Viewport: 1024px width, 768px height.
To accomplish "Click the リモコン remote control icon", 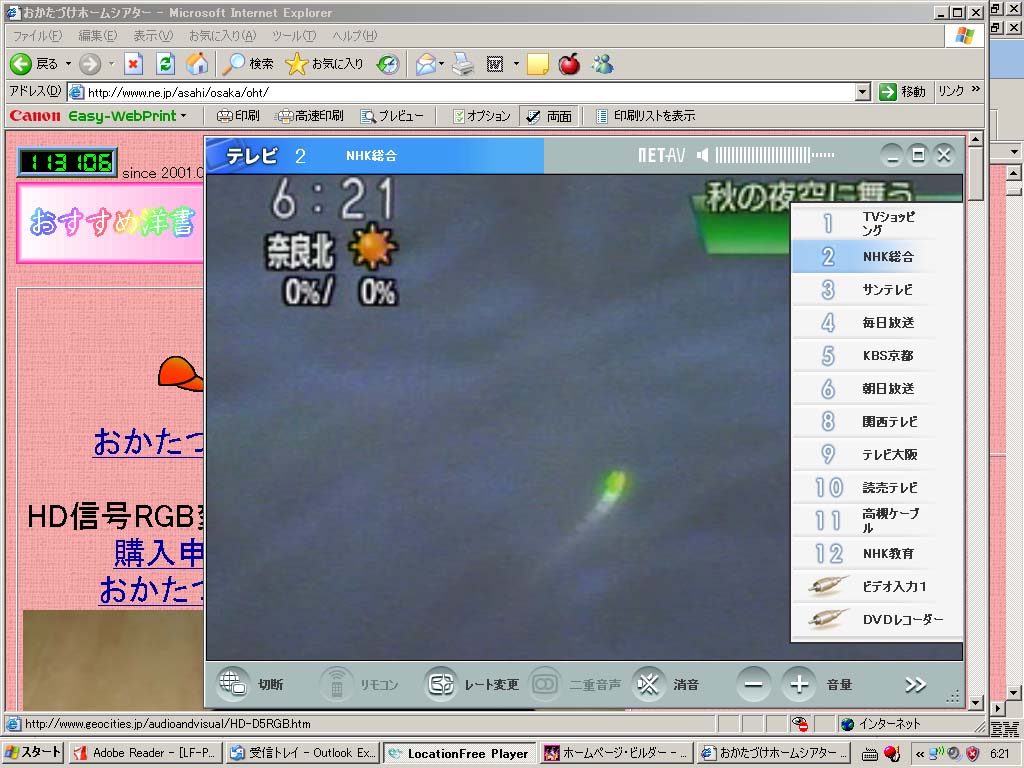I will tap(336, 684).
